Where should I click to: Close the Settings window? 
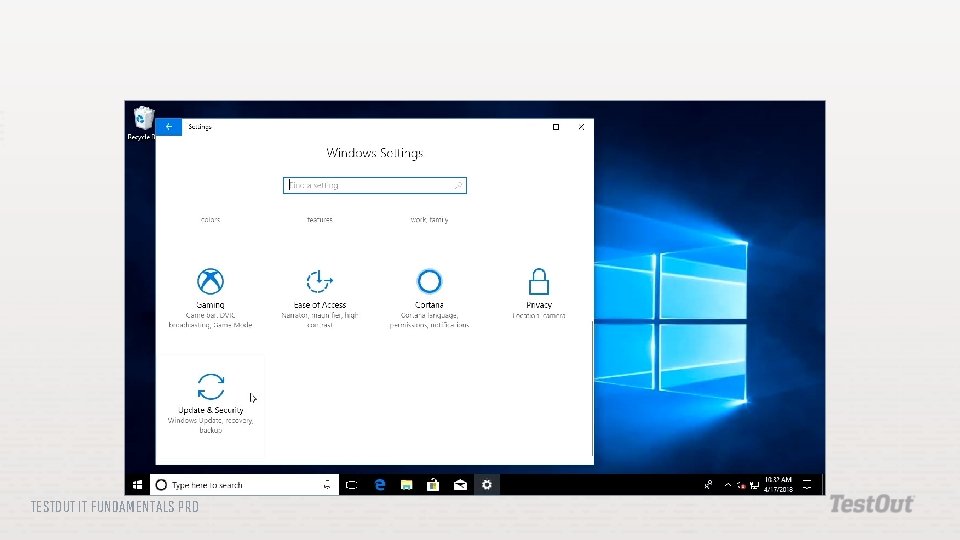(581, 127)
